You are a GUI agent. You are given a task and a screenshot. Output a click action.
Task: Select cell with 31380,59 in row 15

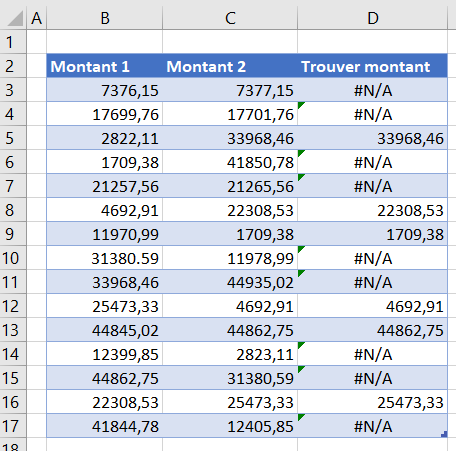click(230, 378)
